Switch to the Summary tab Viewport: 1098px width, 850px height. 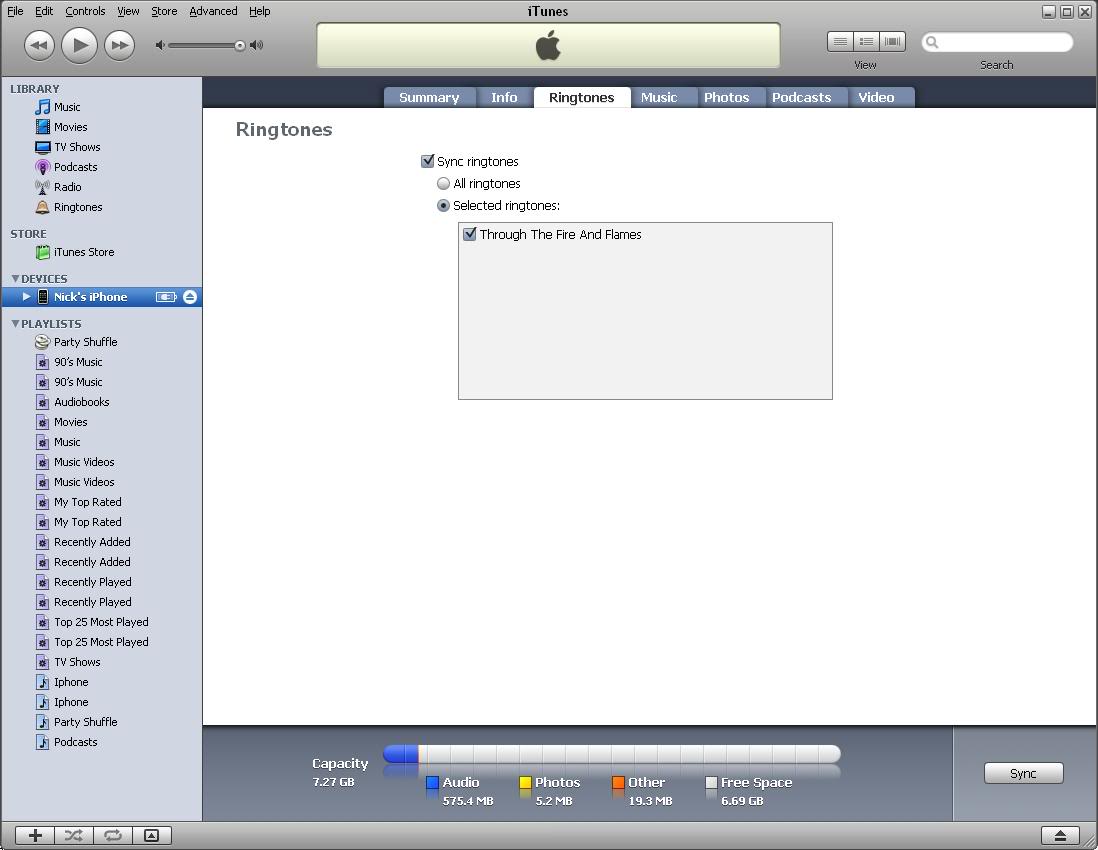pos(429,97)
